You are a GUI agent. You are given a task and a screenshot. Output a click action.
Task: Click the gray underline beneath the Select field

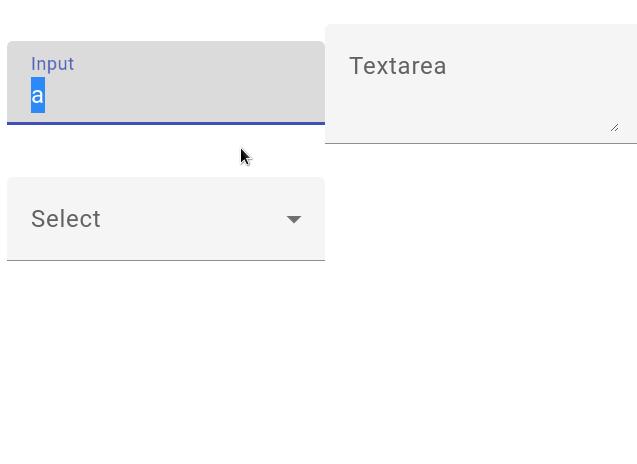click(x=166, y=260)
